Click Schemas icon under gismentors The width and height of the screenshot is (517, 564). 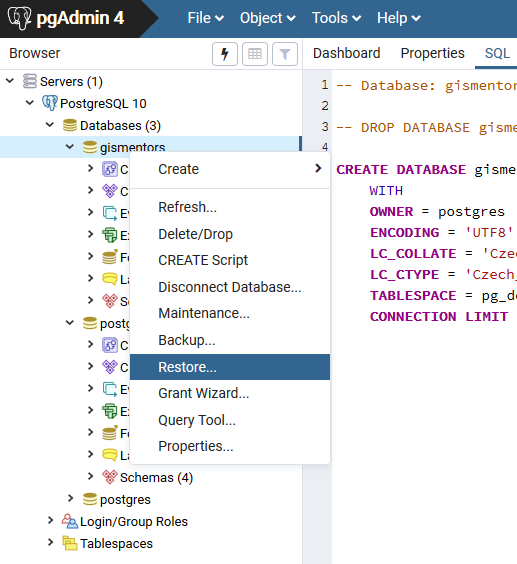tap(110, 301)
